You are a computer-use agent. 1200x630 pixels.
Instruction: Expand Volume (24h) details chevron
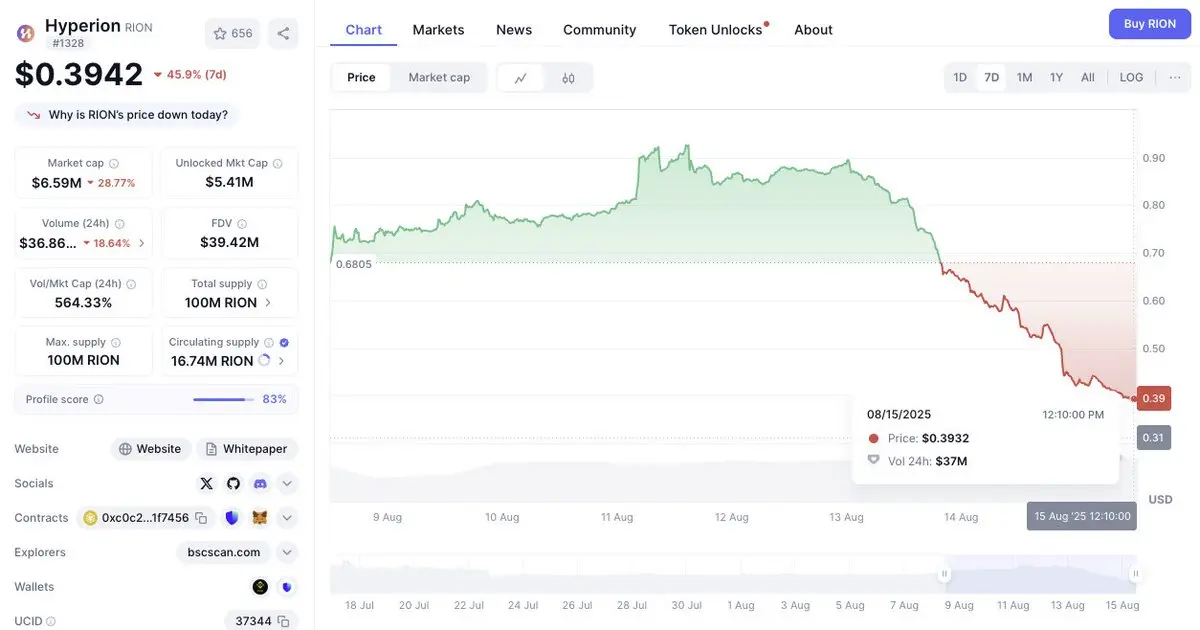point(141,243)
